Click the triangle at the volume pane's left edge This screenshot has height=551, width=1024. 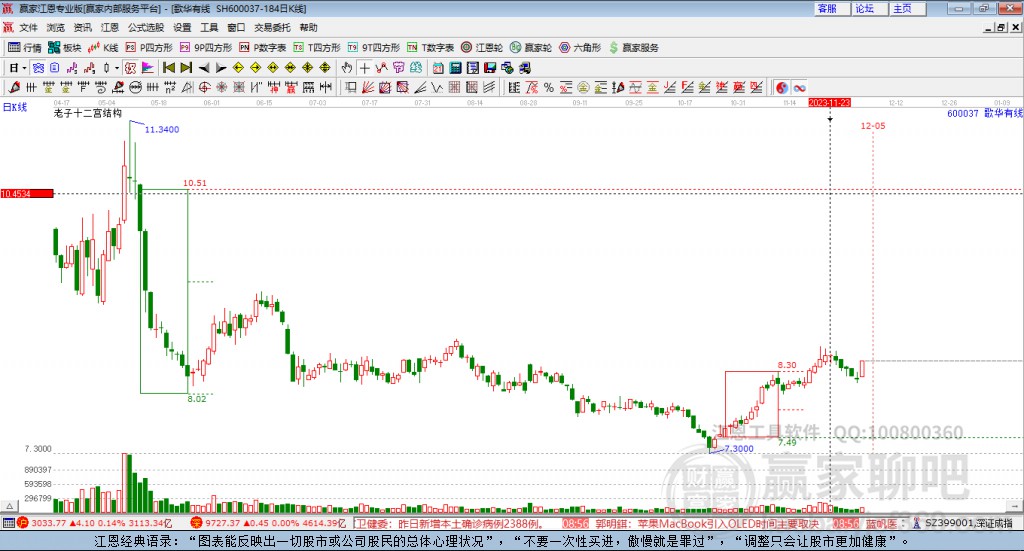(9, 506)
